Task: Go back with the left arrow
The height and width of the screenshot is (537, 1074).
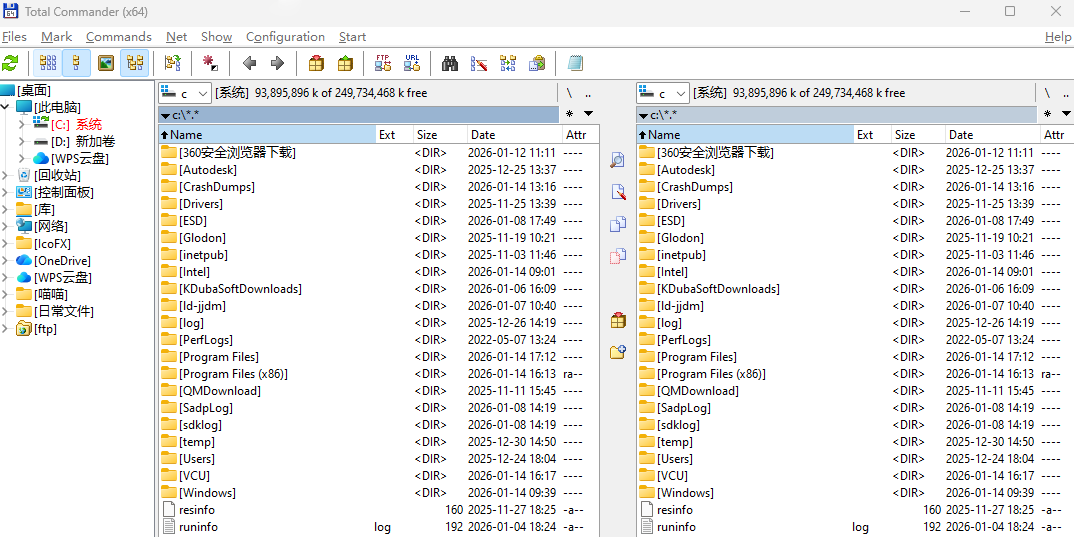Action: (249, 63)
